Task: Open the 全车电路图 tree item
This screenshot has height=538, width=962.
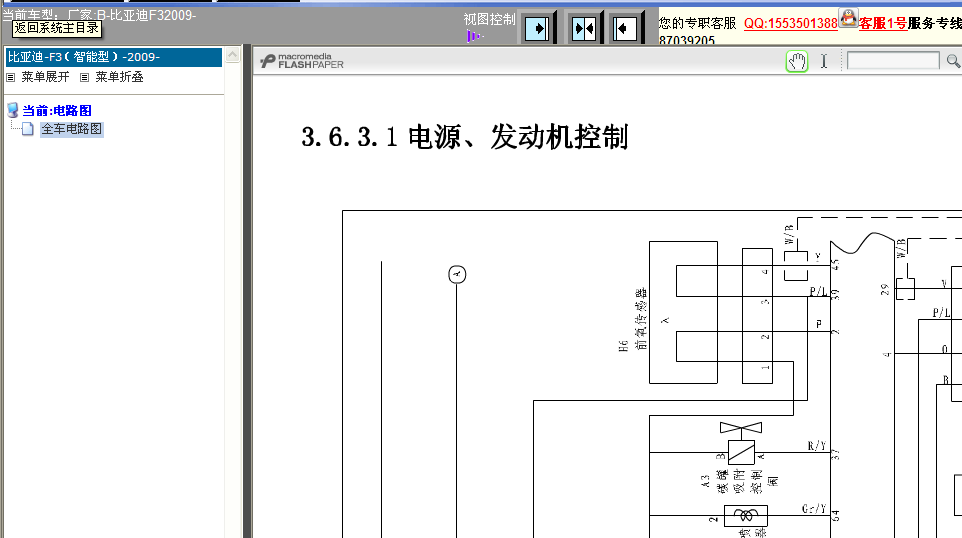Action: (x=71, y=129)
